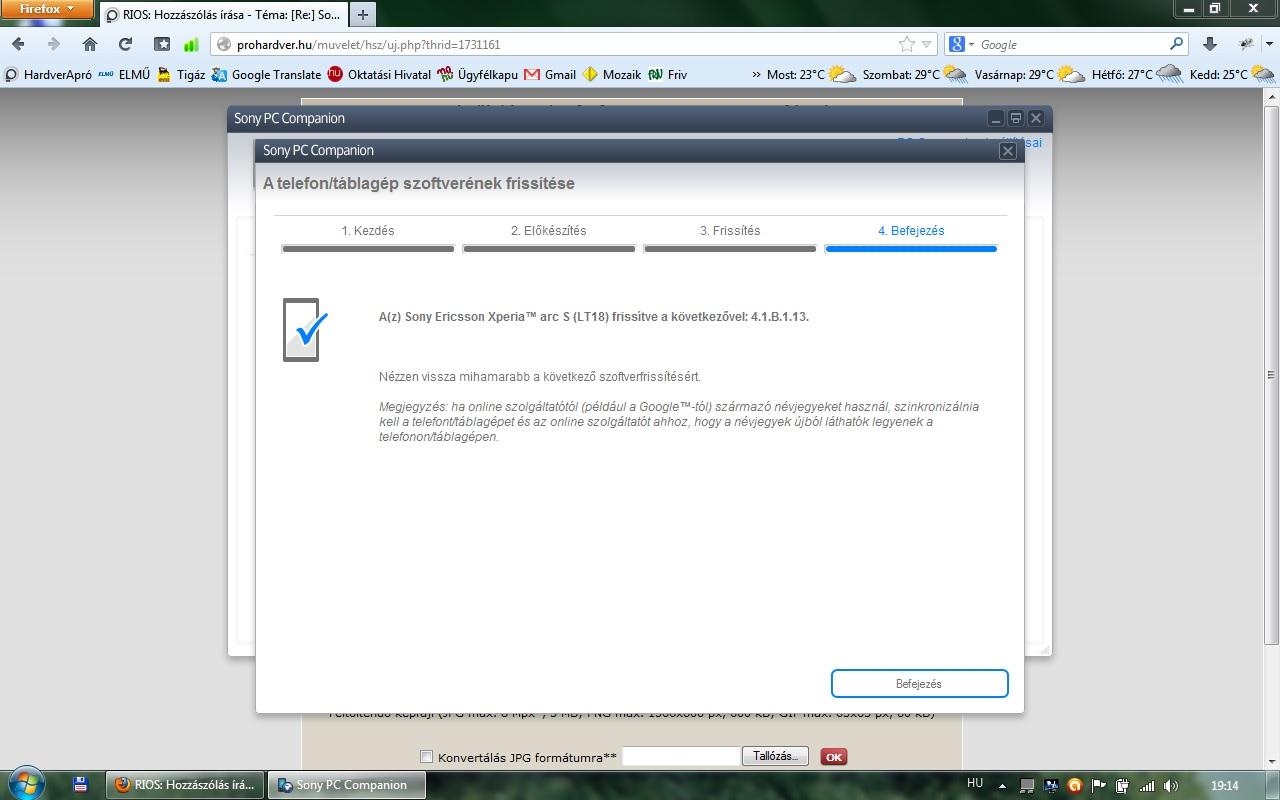The height and width of the screenshot is (800, 1280).
Task: Go back to previous page in Firefox
Action: coord(19,44)
